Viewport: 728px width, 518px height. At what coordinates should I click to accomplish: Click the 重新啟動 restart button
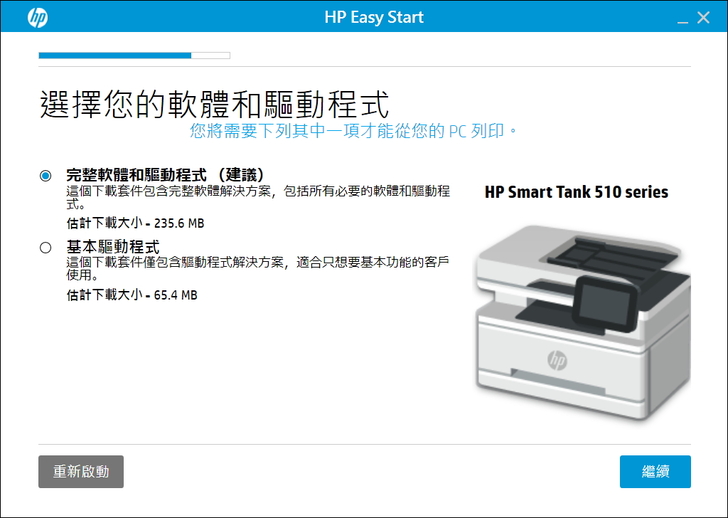(x=81, y=472)
